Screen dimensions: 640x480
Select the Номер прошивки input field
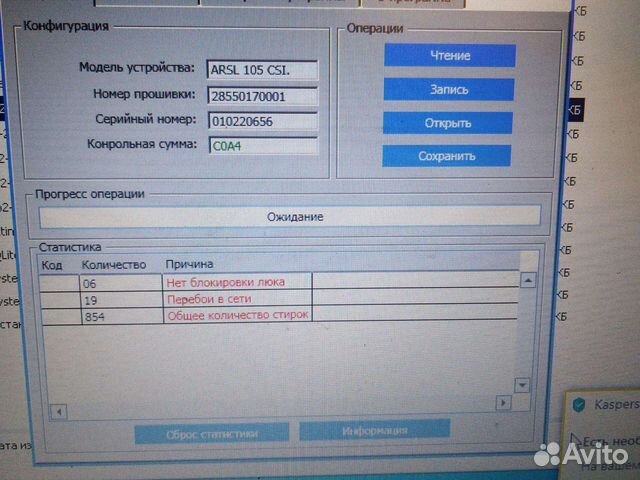pos(262,96)
